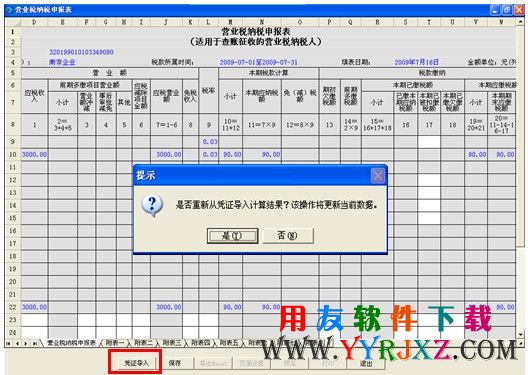Select row header 9
This screenshot has width=528, height=375.
coord(13,142)
